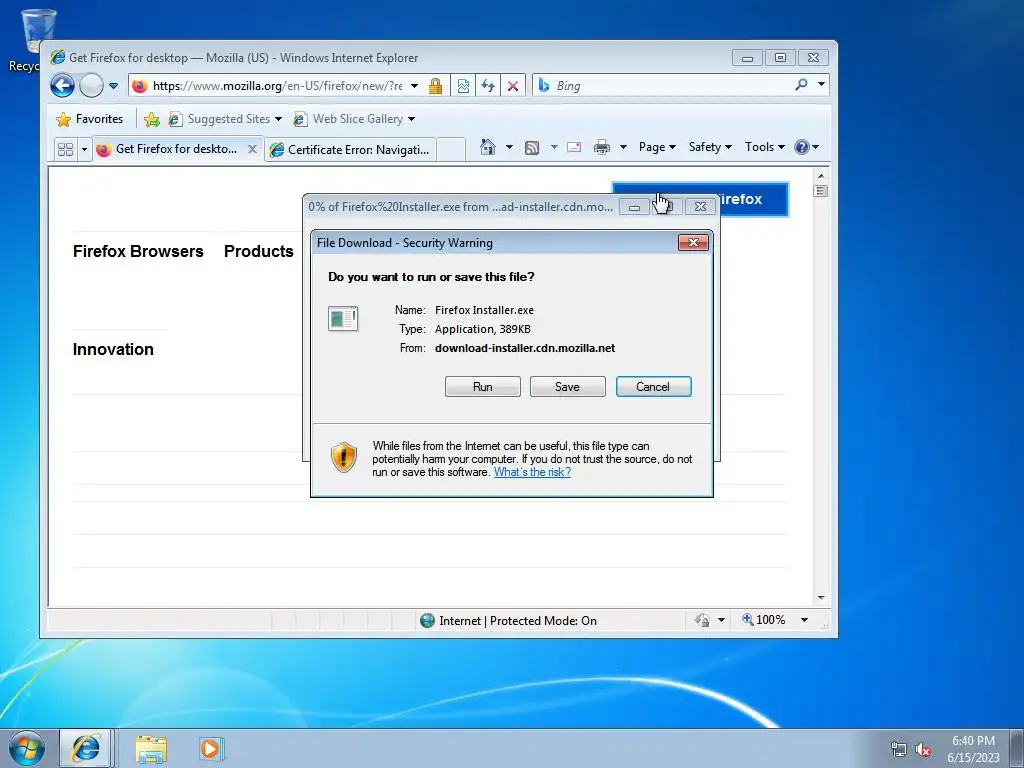Click the page scrollbar down arrow

pyautogui.click(x=821, y=598)
